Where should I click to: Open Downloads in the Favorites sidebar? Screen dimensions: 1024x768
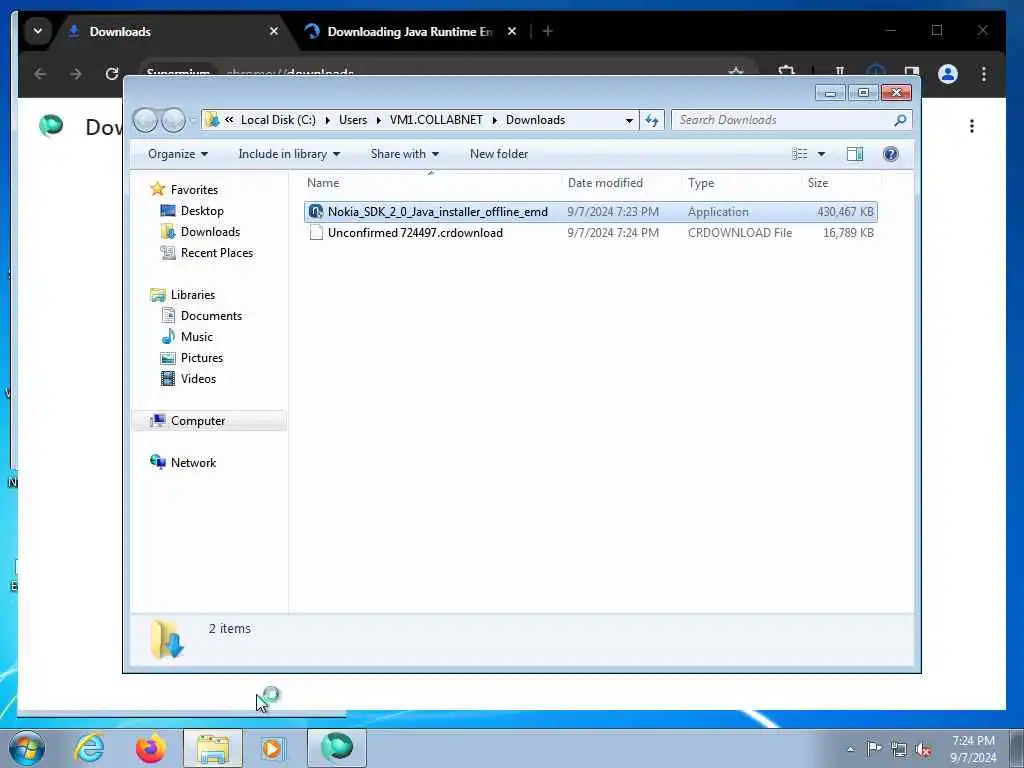pos(210,232)
